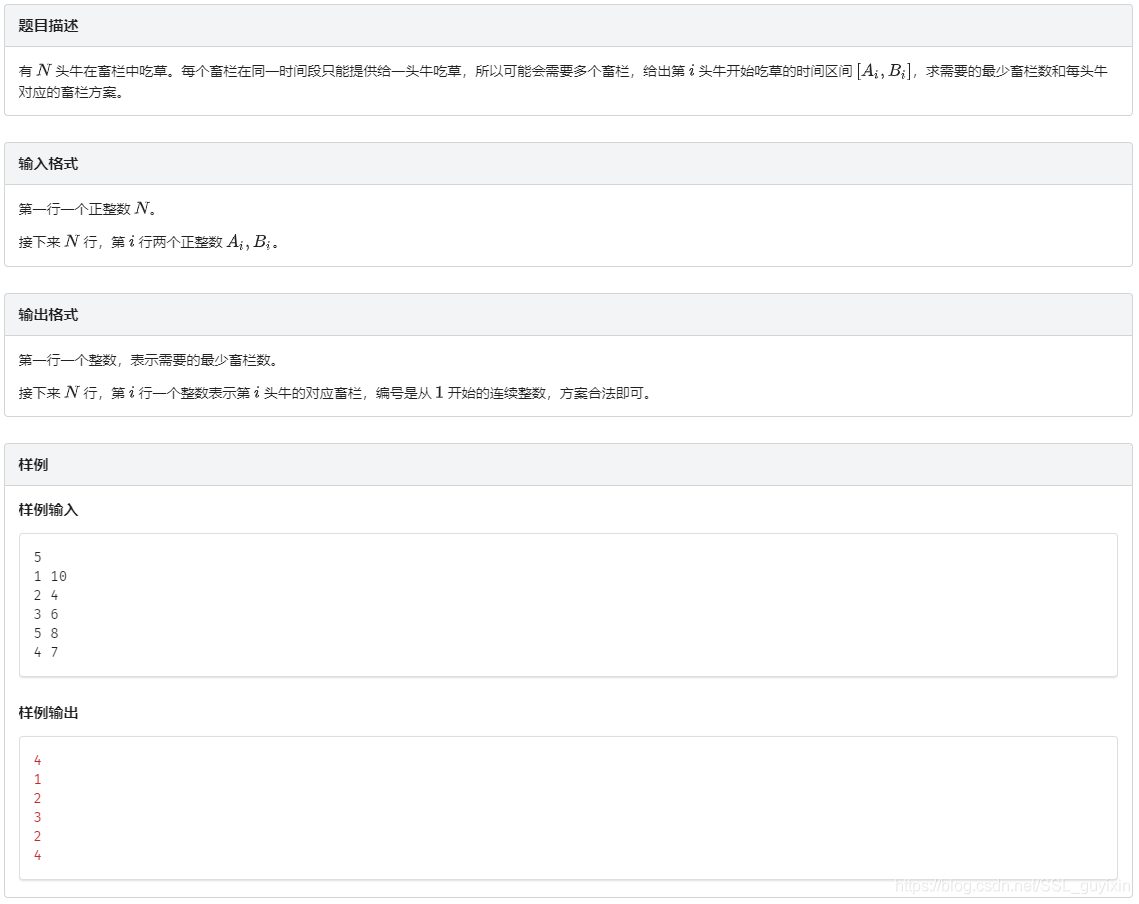Click the sample output line "3"
1139x904 pixels.
click(38, 817)
